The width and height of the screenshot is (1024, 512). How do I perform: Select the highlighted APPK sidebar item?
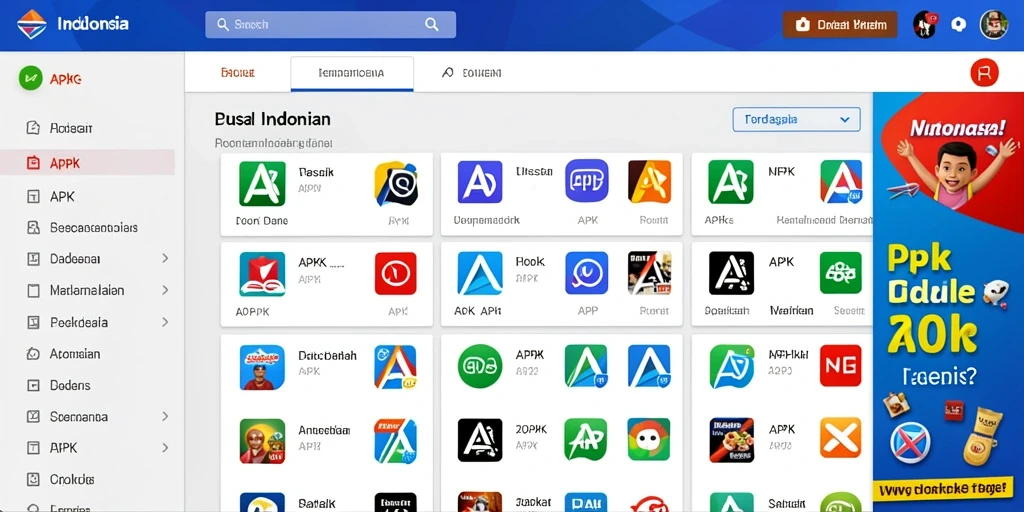(x=88, y=163)
